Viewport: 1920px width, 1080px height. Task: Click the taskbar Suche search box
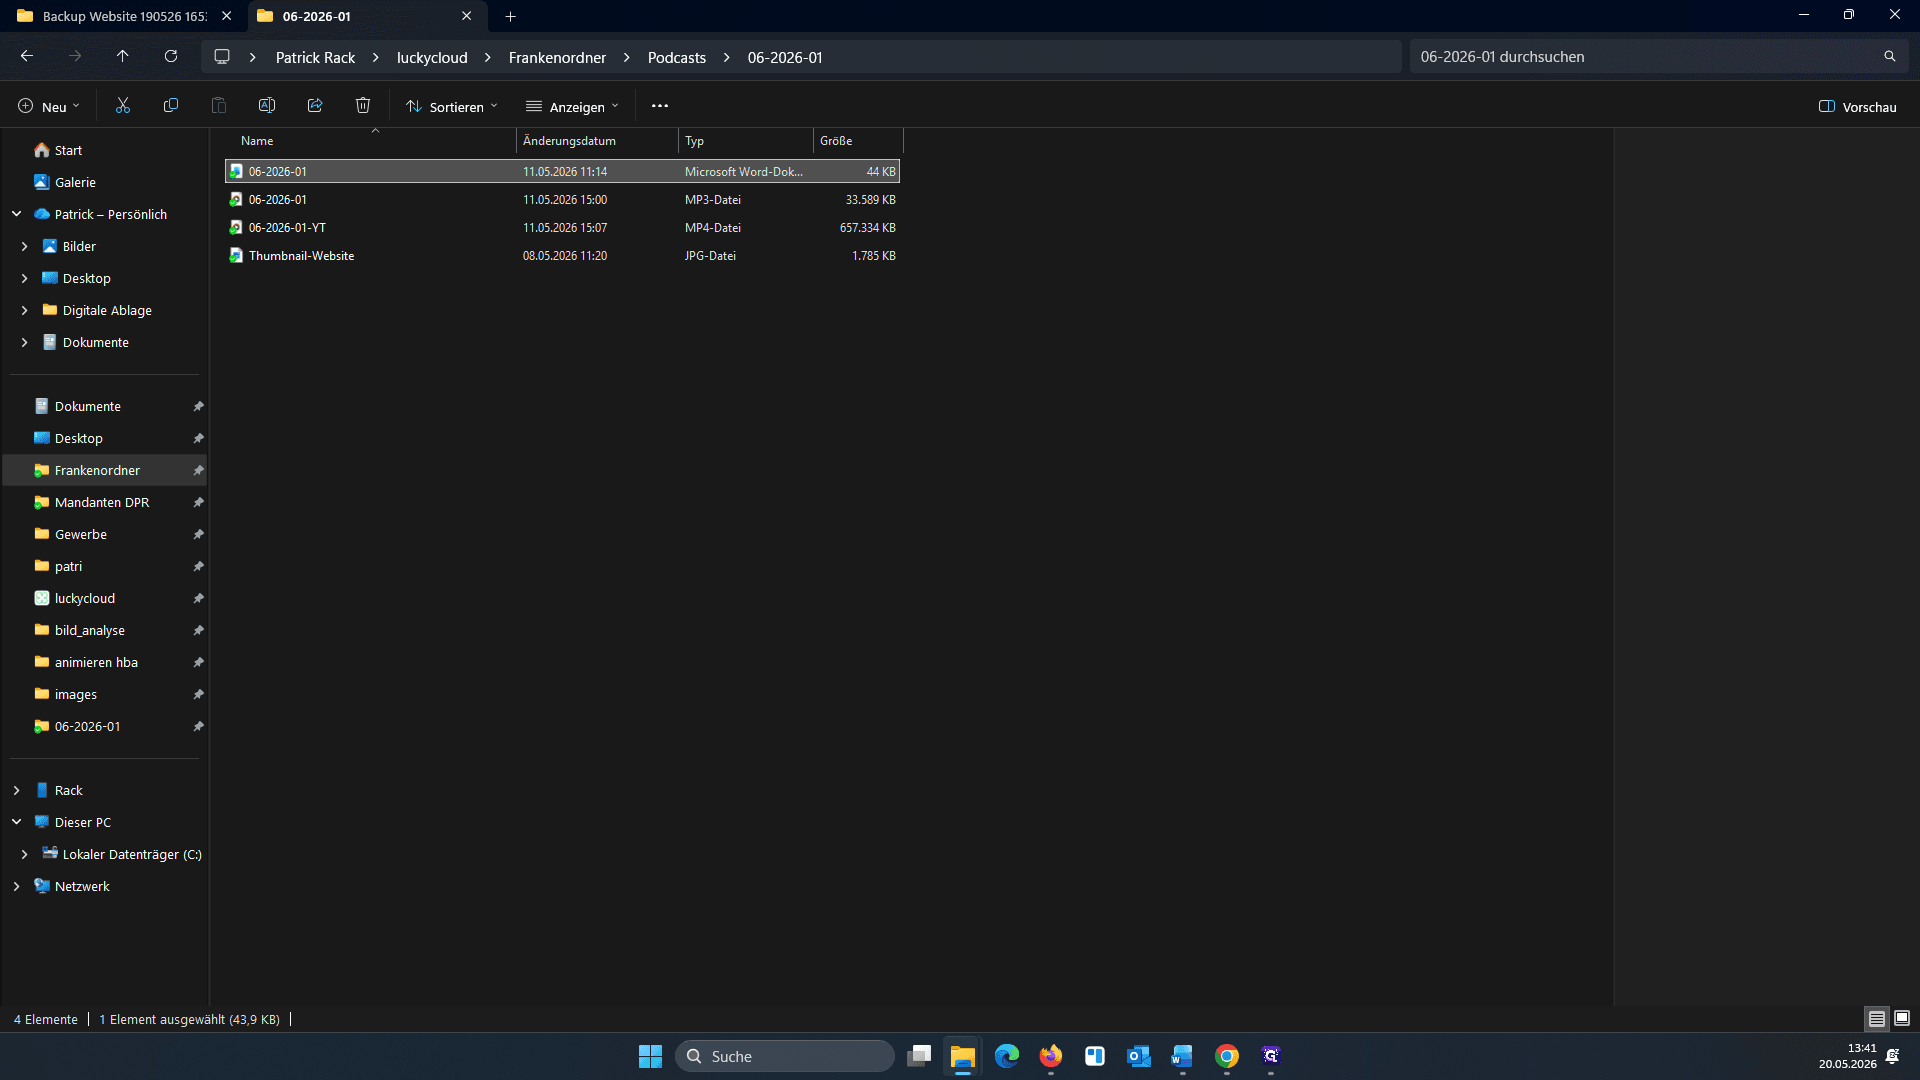tap(785, 1056)
